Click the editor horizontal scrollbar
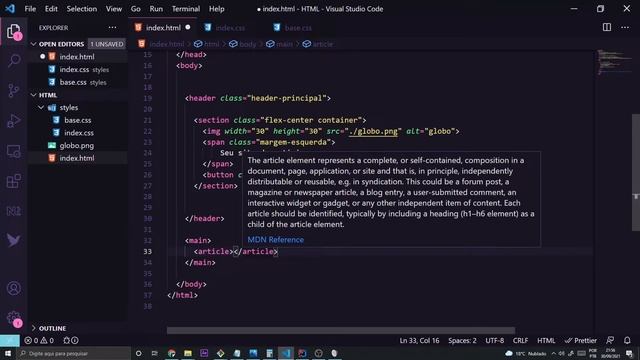Image resolution: width=640 pixels, height=360 pixels. (x=341, y=331)
